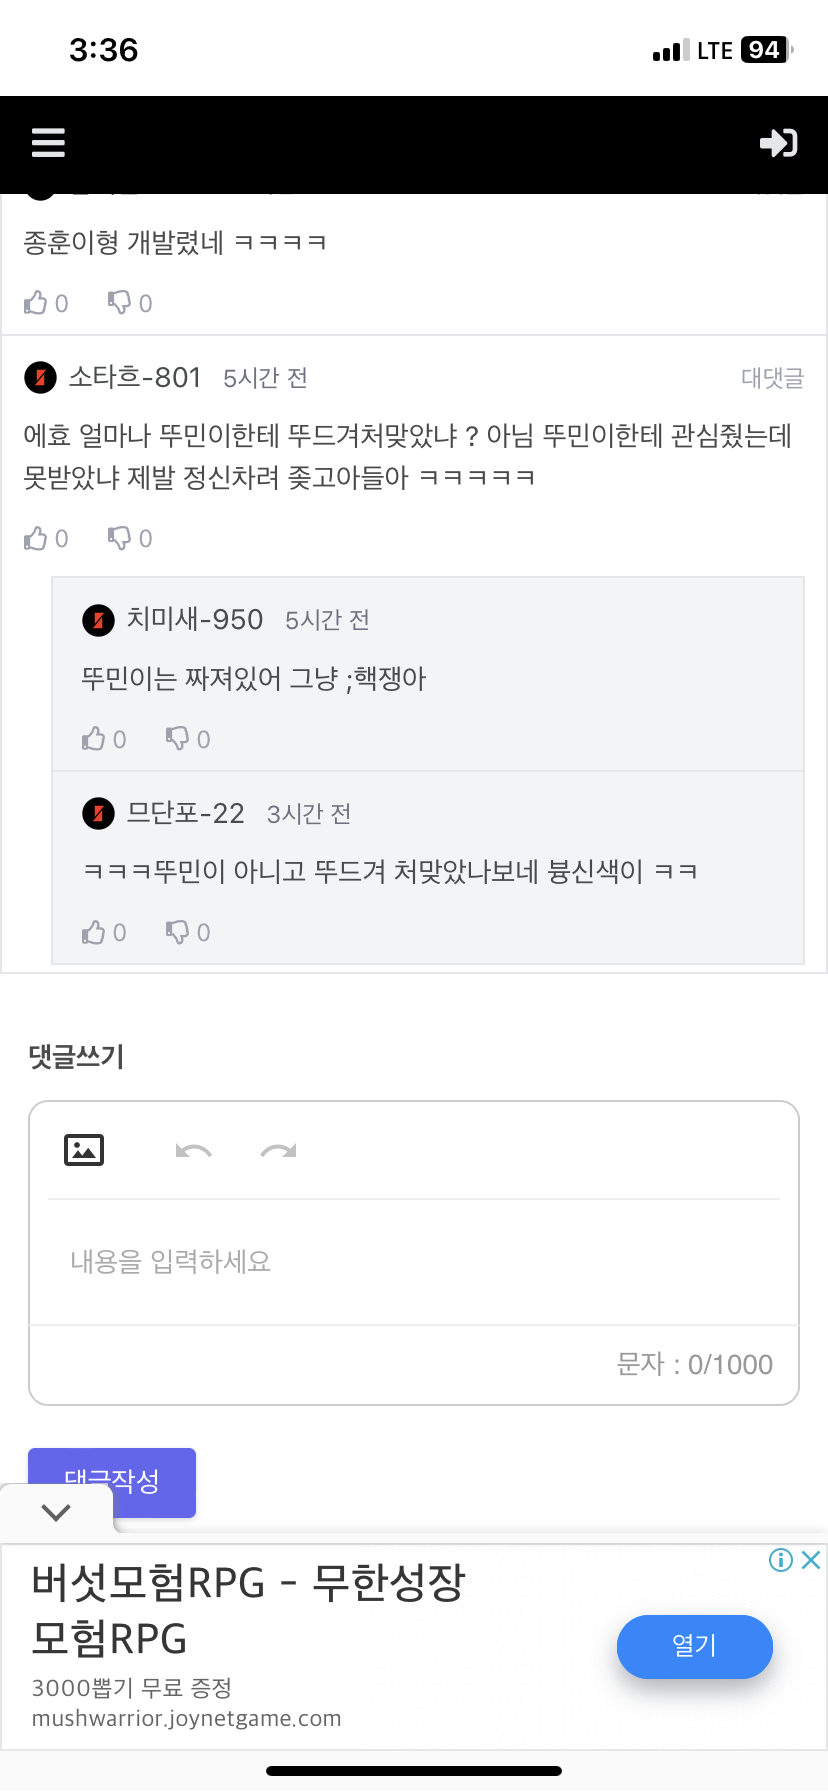This screenshot has width=828, height=1792.
Task: Dislike the 소타흐-801 comment
Action: (120, 538)
